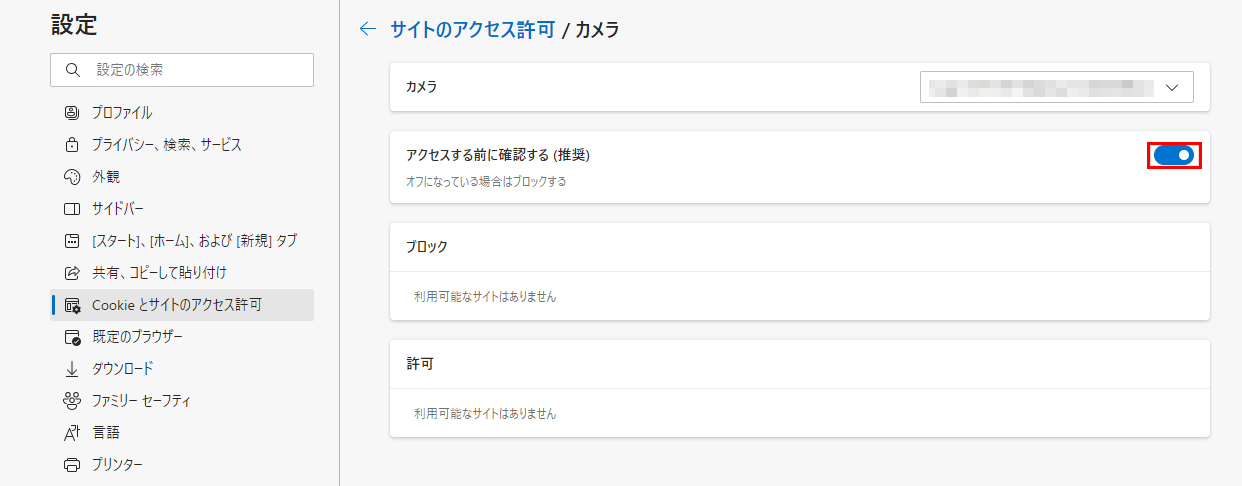Click the profile icon beside プロファイル

[71, 113]
